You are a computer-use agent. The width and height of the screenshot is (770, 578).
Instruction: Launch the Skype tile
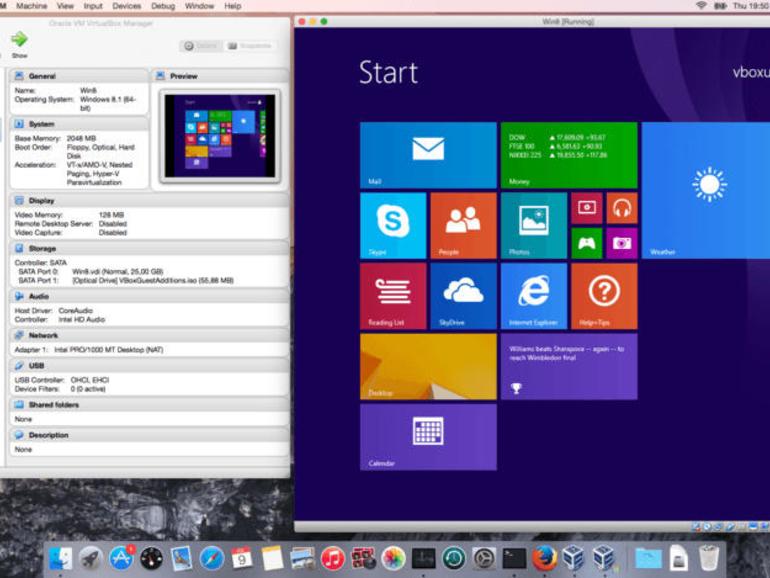tap(393, 225)
